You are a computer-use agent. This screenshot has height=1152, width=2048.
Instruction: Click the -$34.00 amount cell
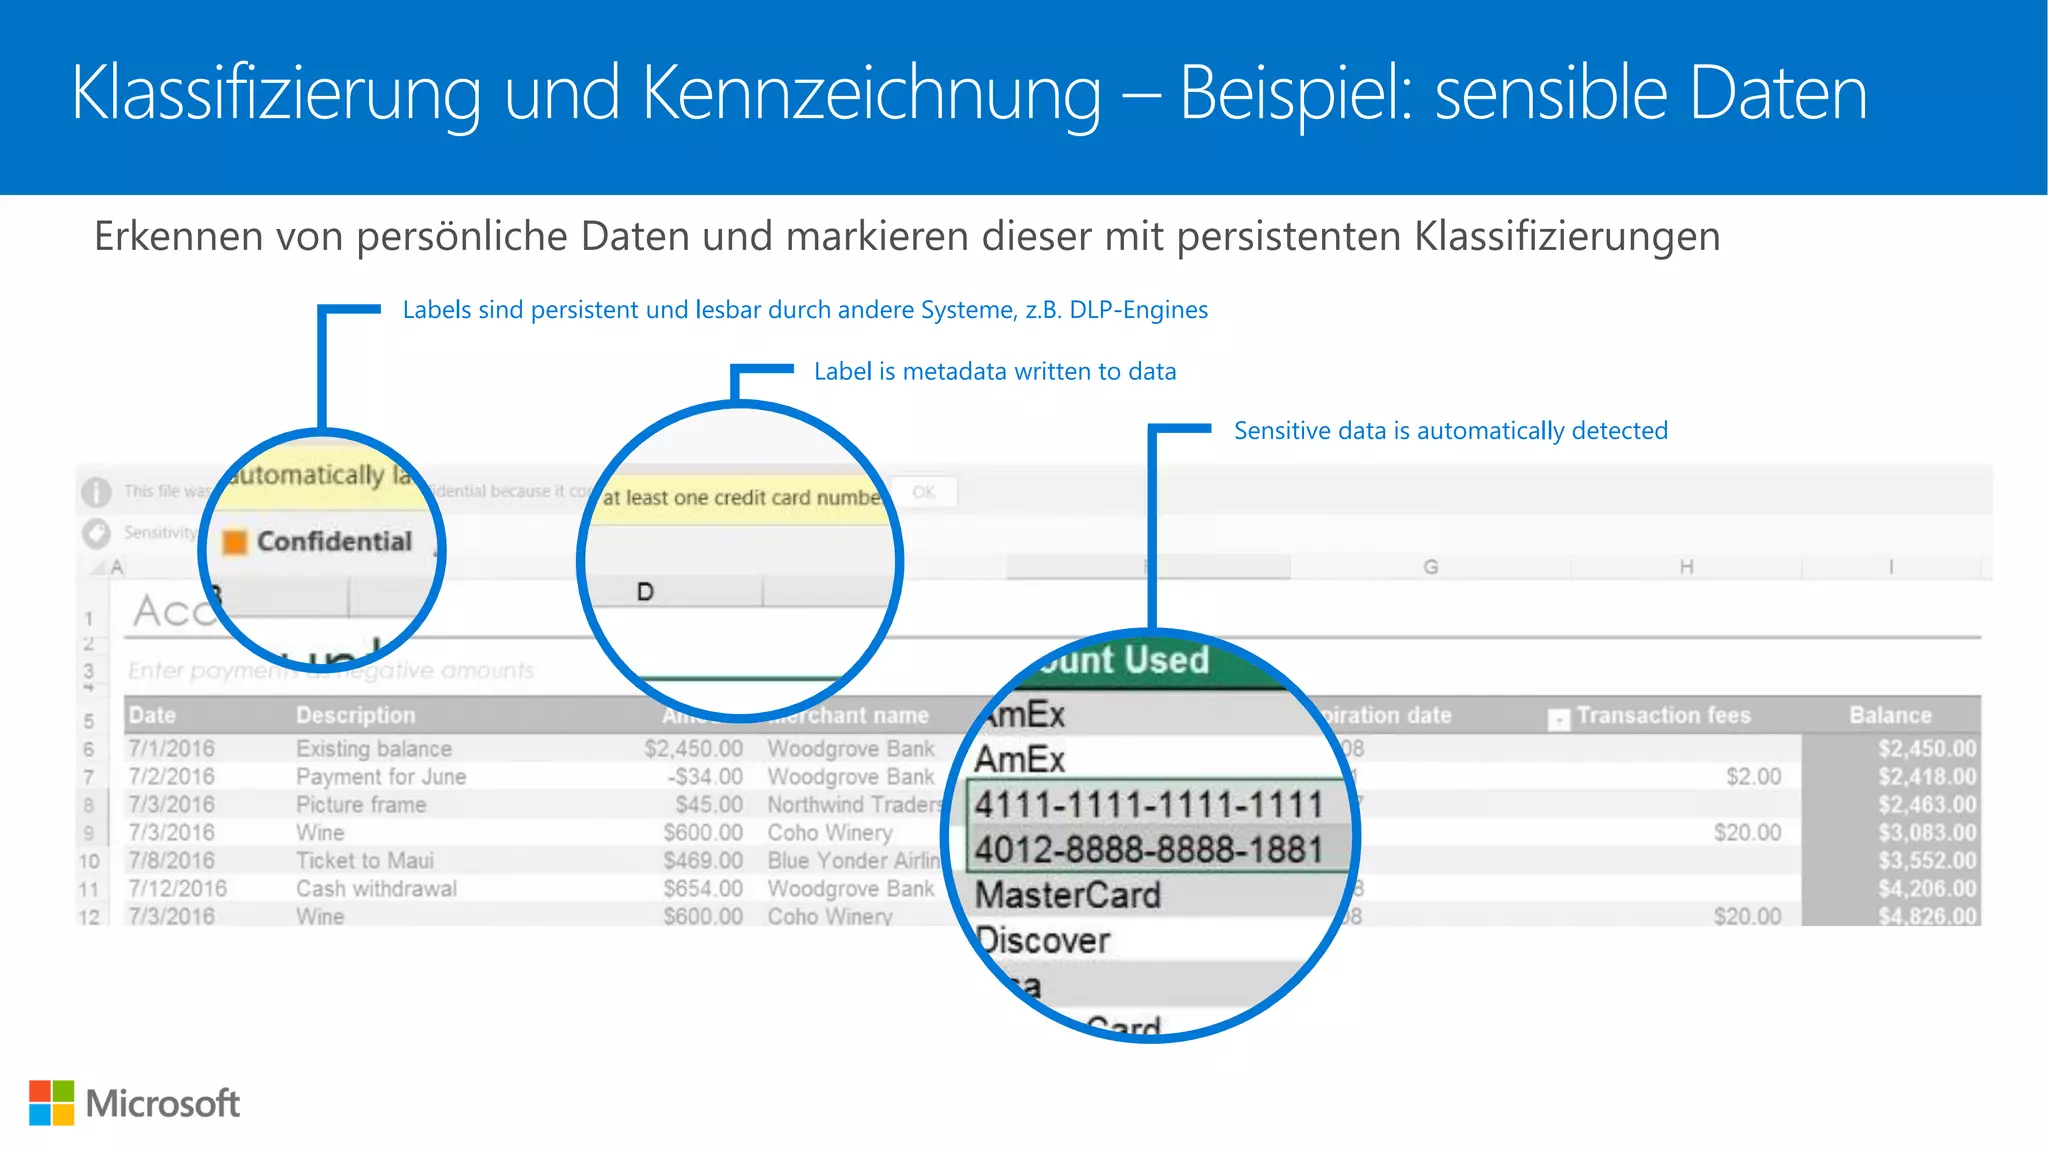coord(705,776)
